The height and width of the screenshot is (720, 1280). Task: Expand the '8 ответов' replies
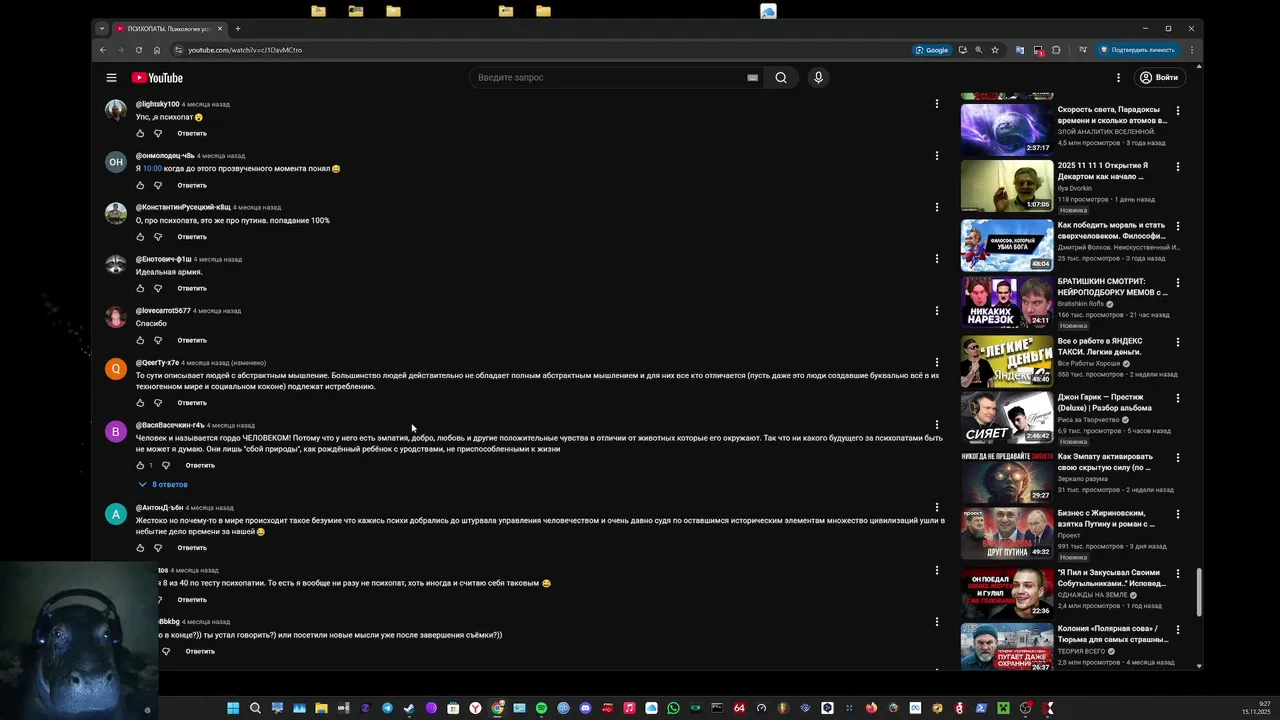[x=163, y=484]
